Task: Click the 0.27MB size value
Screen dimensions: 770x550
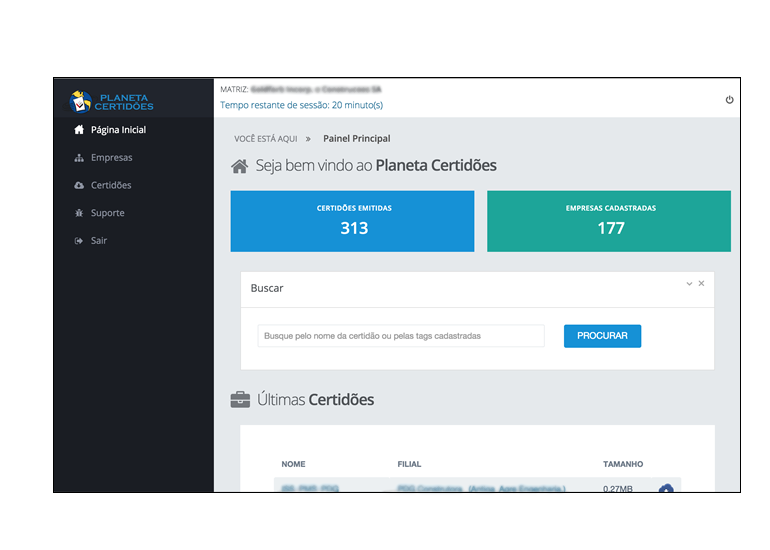Action: click(x=618, y=489)
